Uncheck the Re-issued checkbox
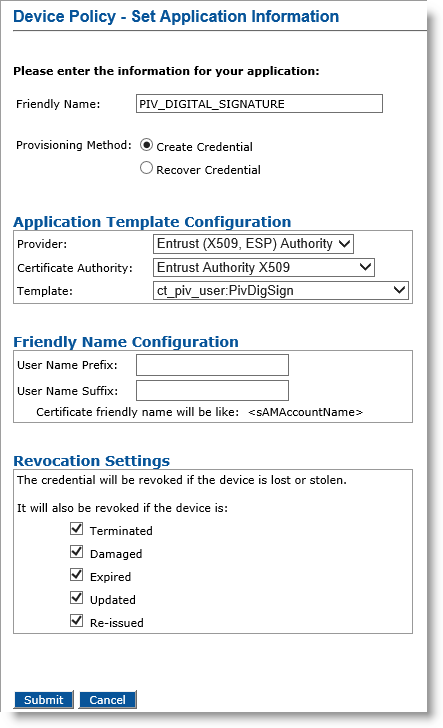This screenshot has height=728, width=443. tap(77, 621)
